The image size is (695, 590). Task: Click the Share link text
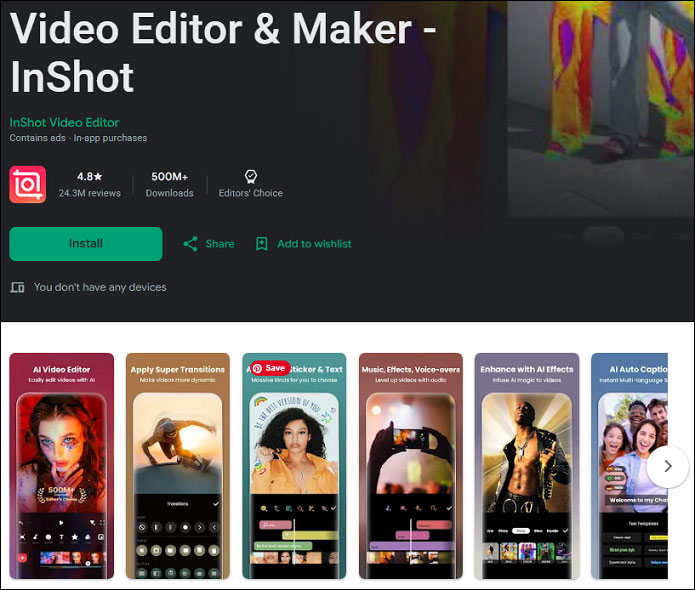click(220, 244)
